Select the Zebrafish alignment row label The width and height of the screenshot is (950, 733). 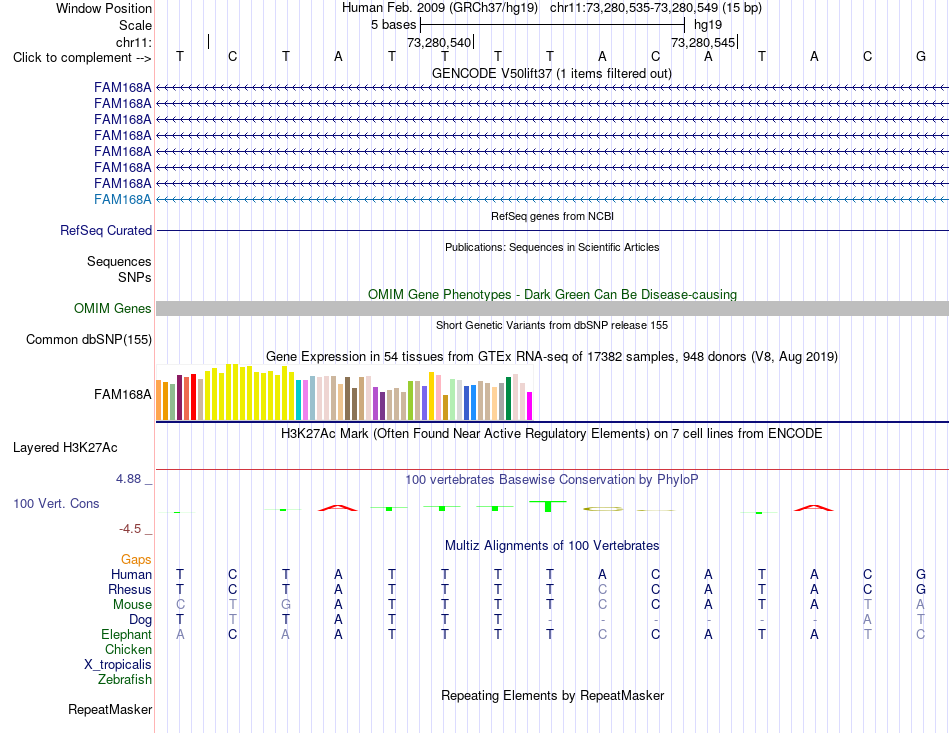point(125,680)
